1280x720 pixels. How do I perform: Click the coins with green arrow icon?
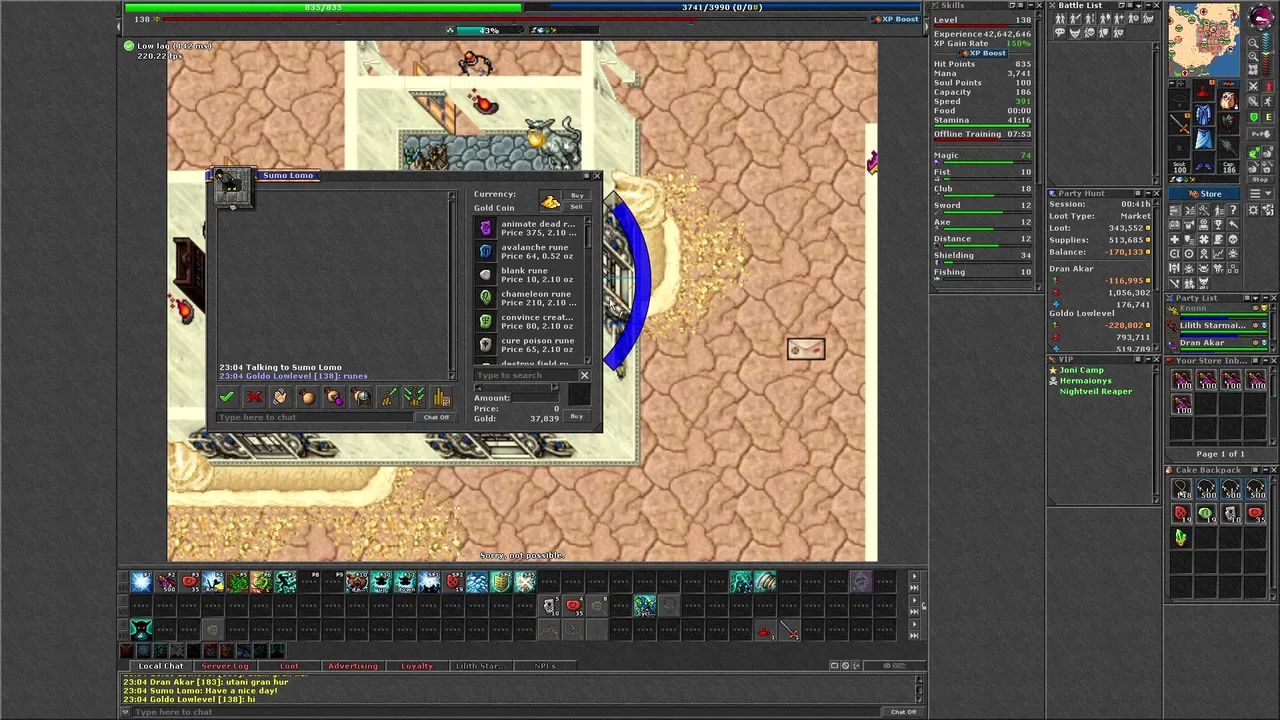[388, 397]
